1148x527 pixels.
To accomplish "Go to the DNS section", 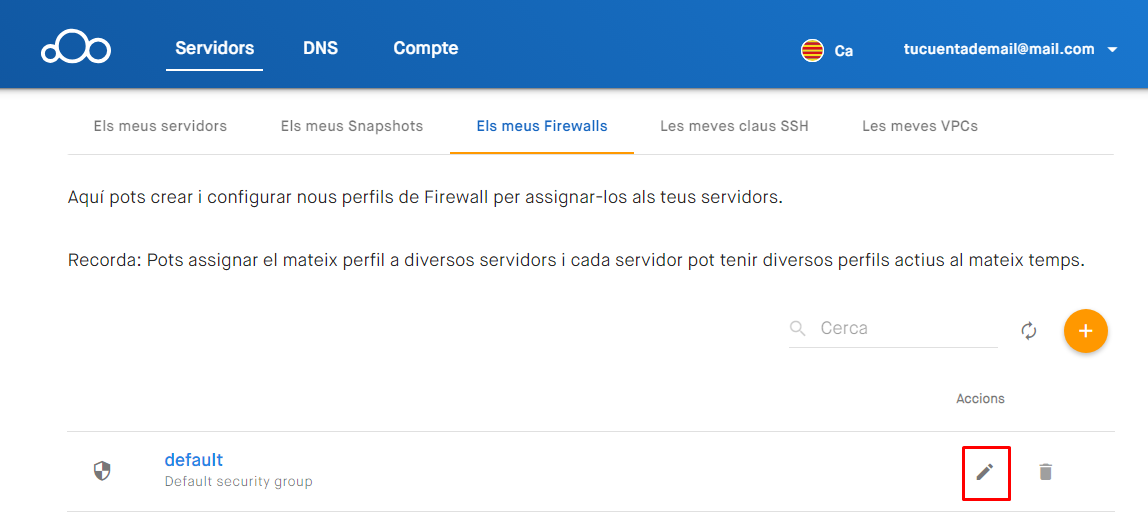I will coord(320,48).
